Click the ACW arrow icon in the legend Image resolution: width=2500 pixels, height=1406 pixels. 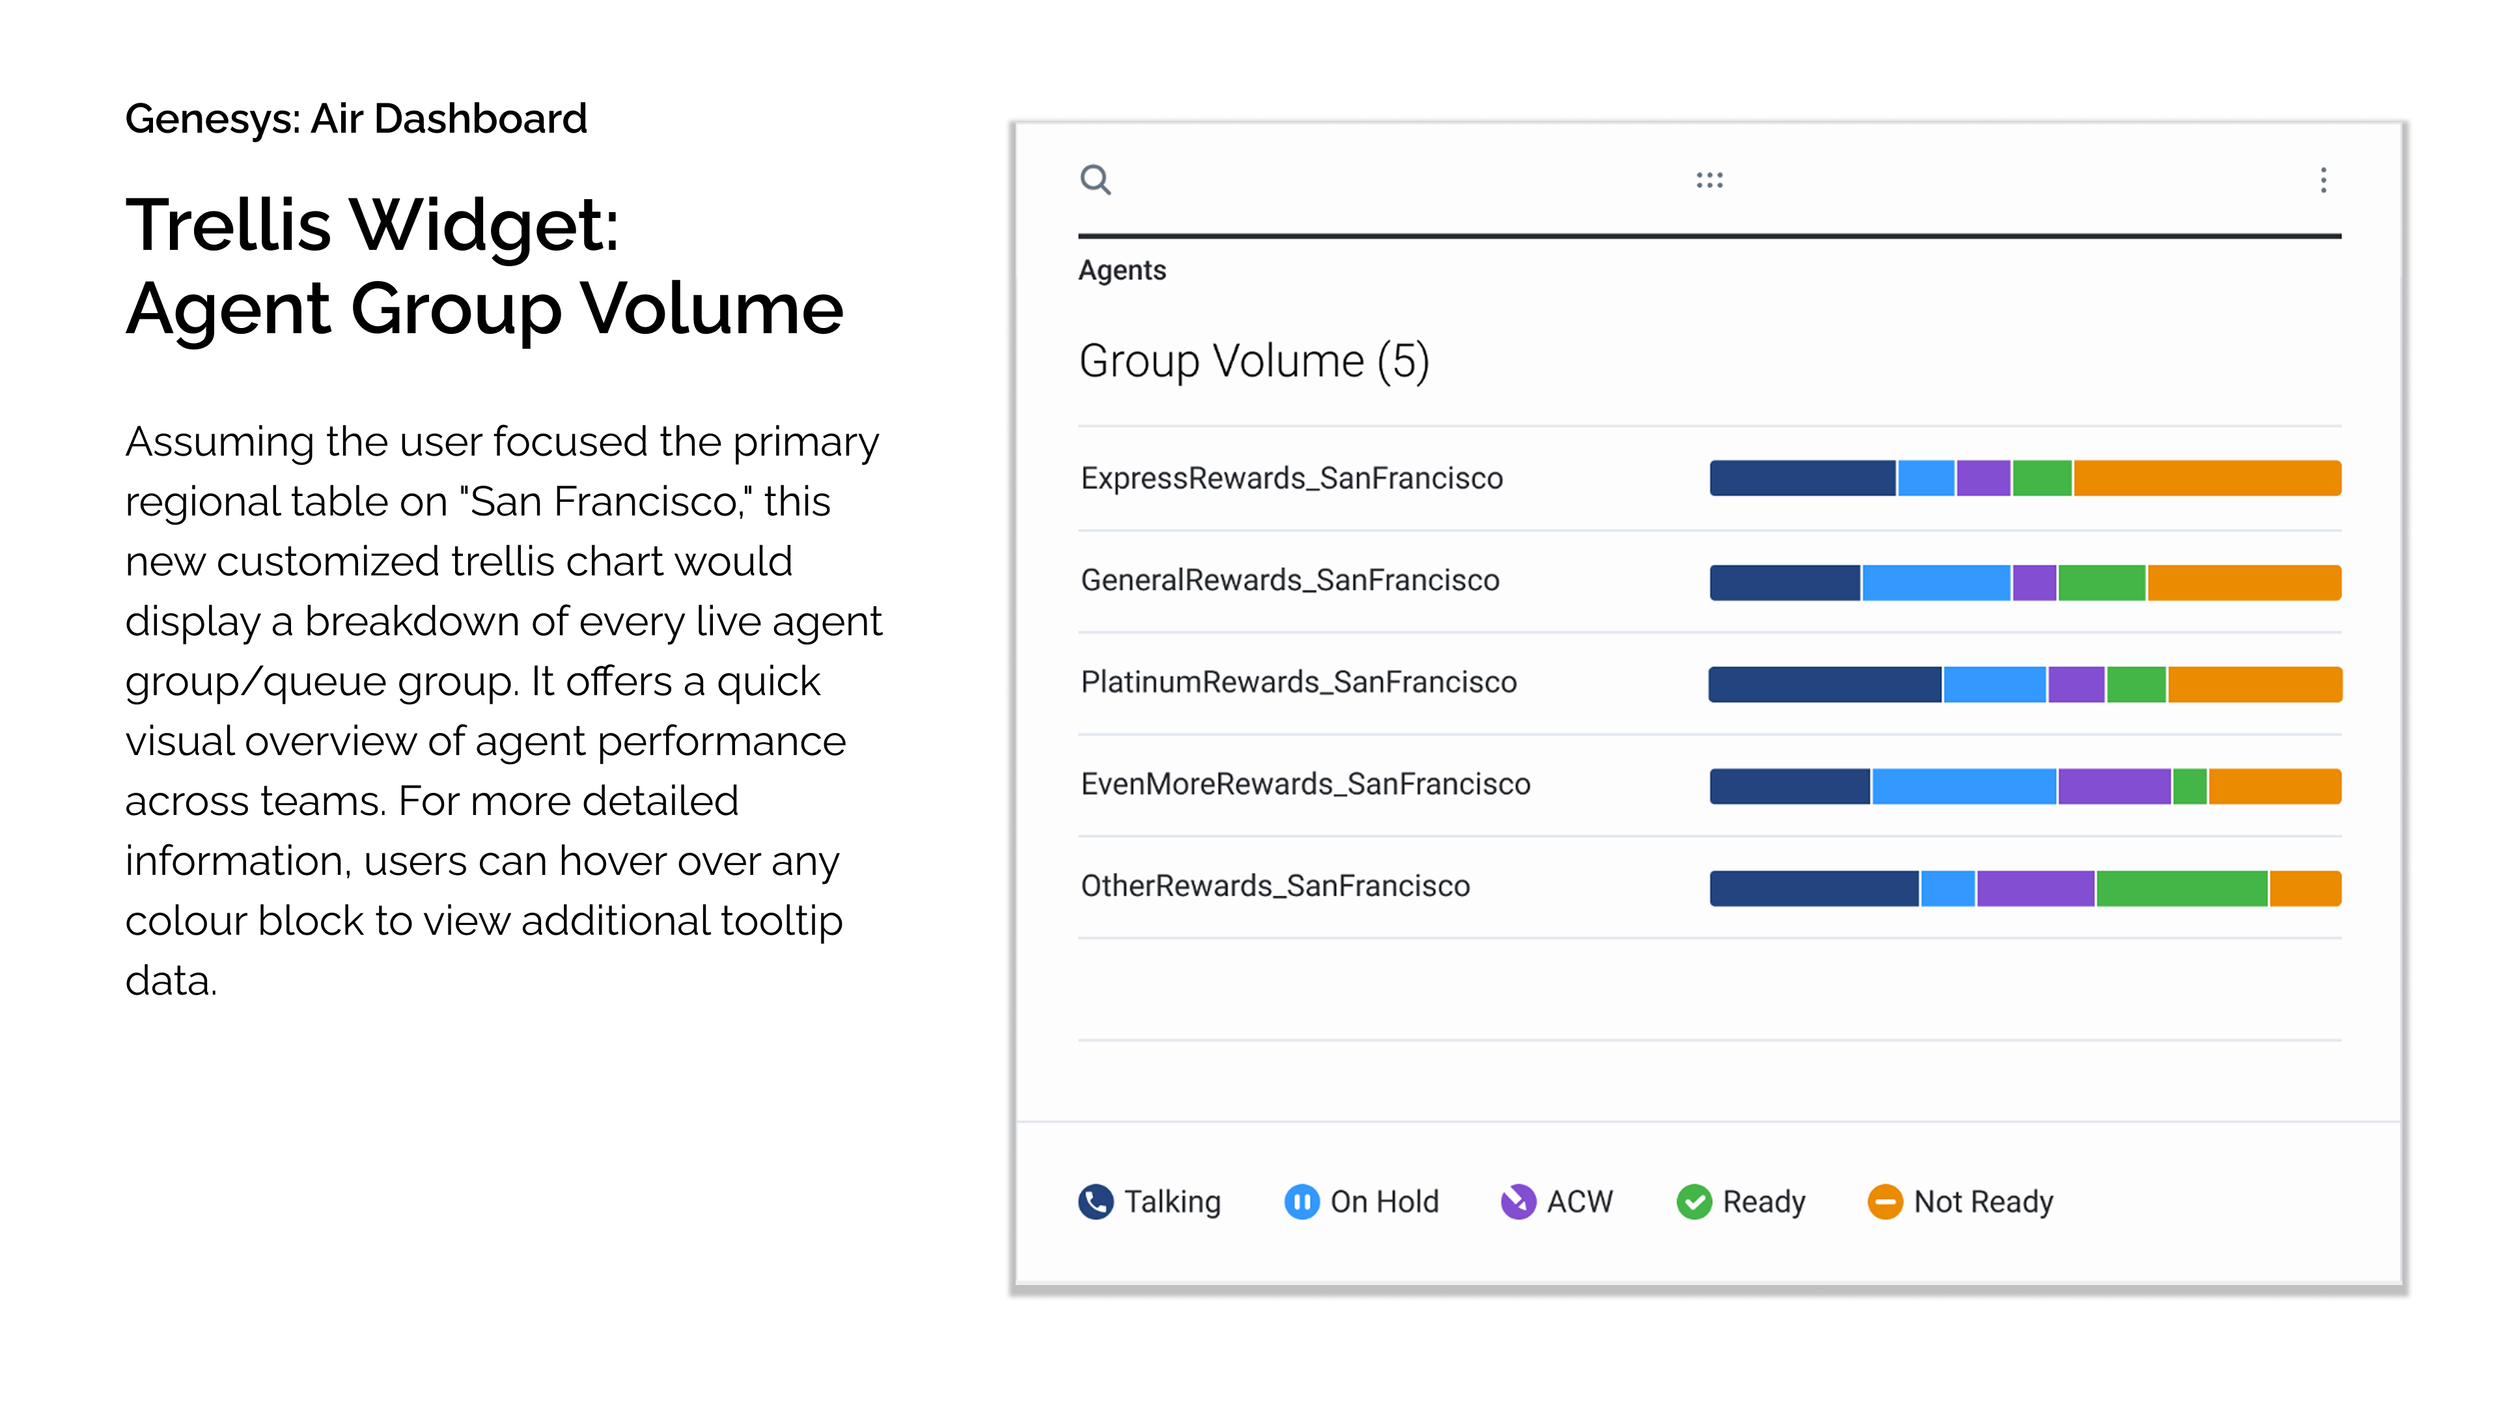1518,1201
